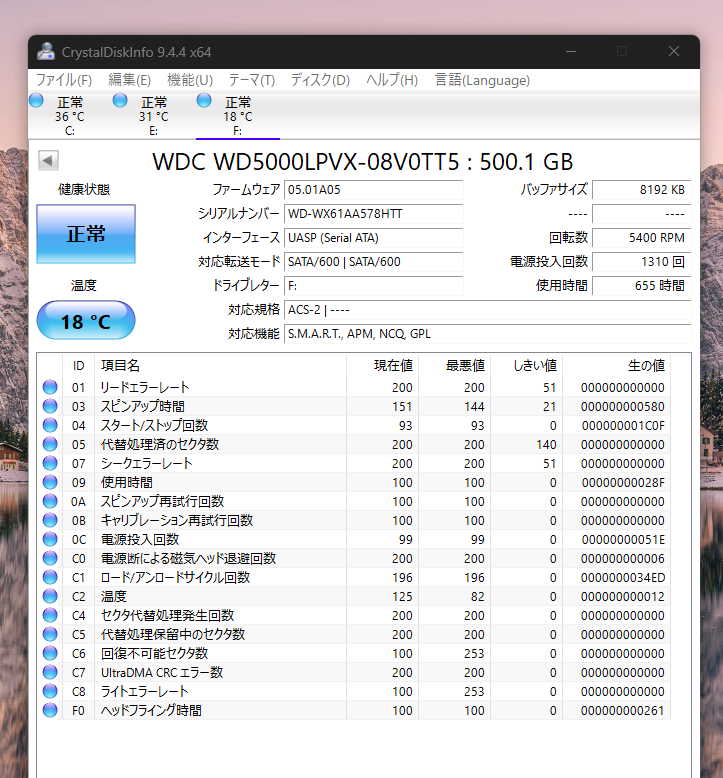Viewport: 723px width, 778px height.
Task: Click status orb for 0B キャリブレーション再試行回数 row
Action: [50, 520]
